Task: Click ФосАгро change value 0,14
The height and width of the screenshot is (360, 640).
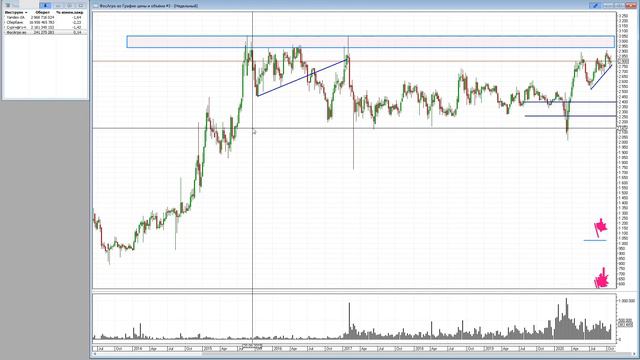Action: (x=78, y=32)
